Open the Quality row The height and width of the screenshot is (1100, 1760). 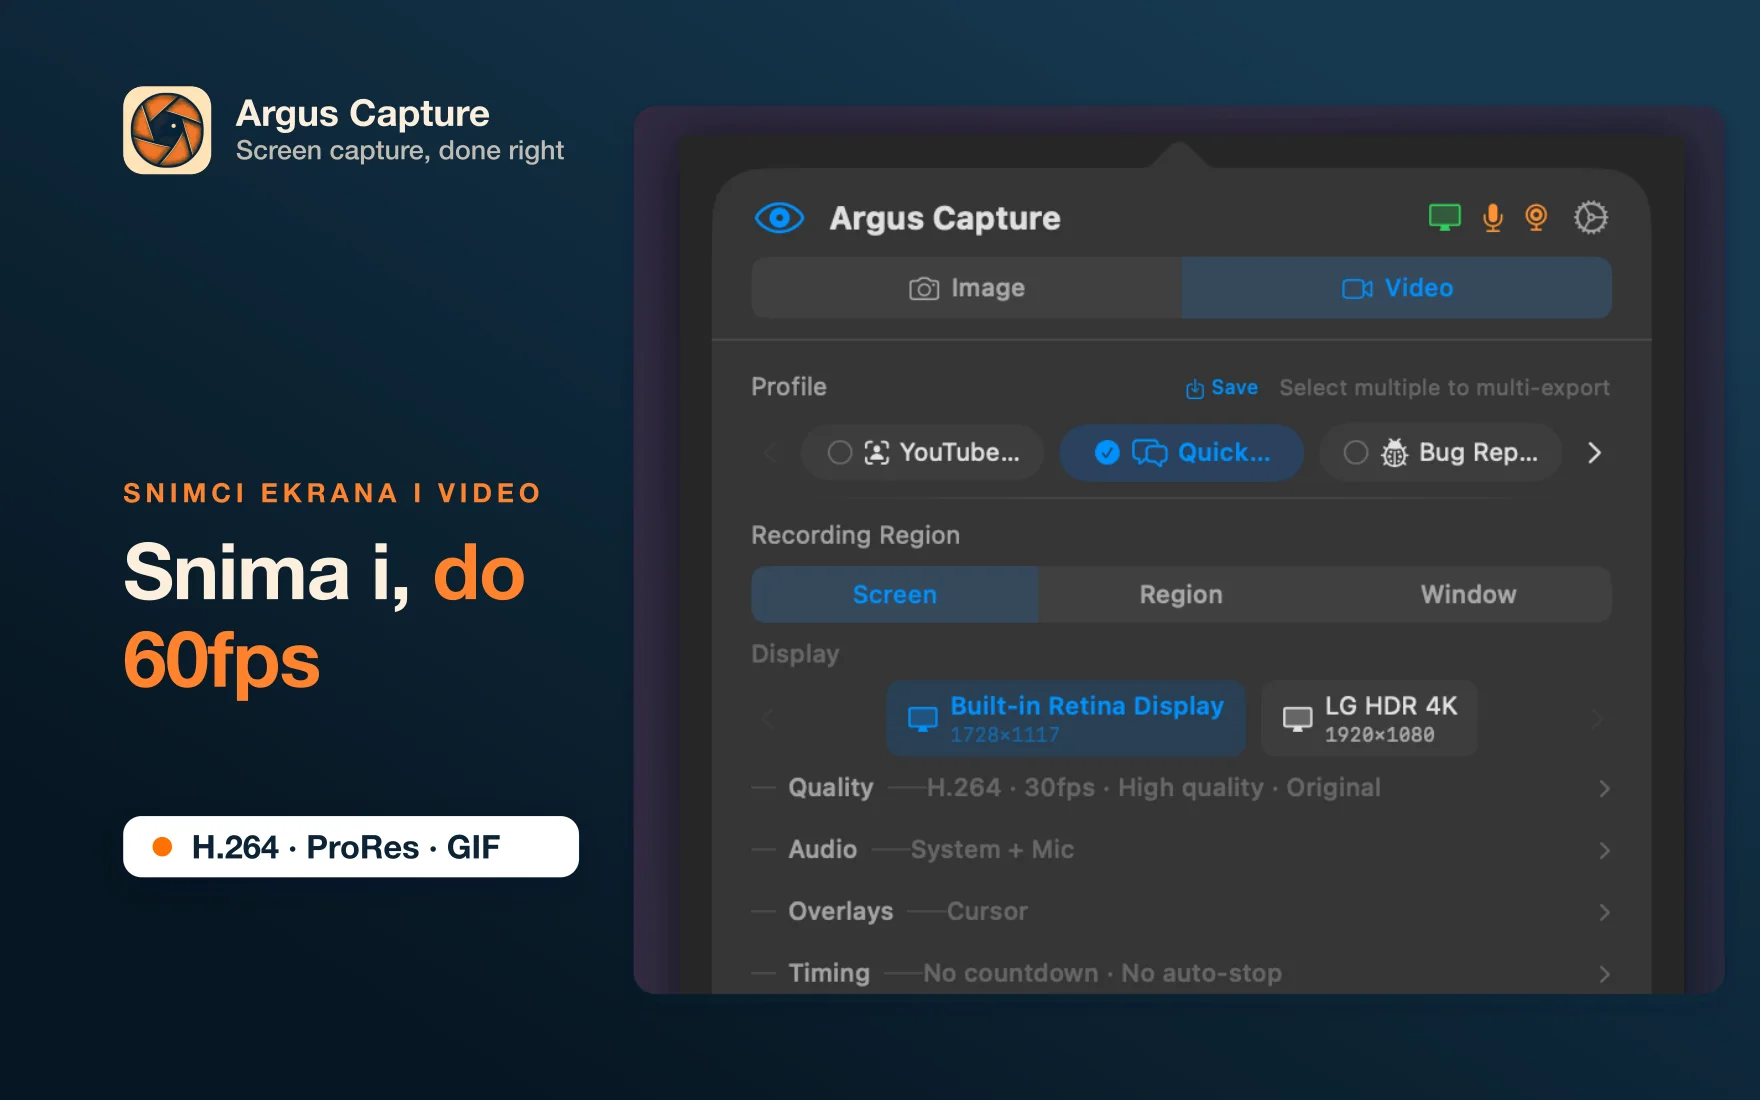1181,788
